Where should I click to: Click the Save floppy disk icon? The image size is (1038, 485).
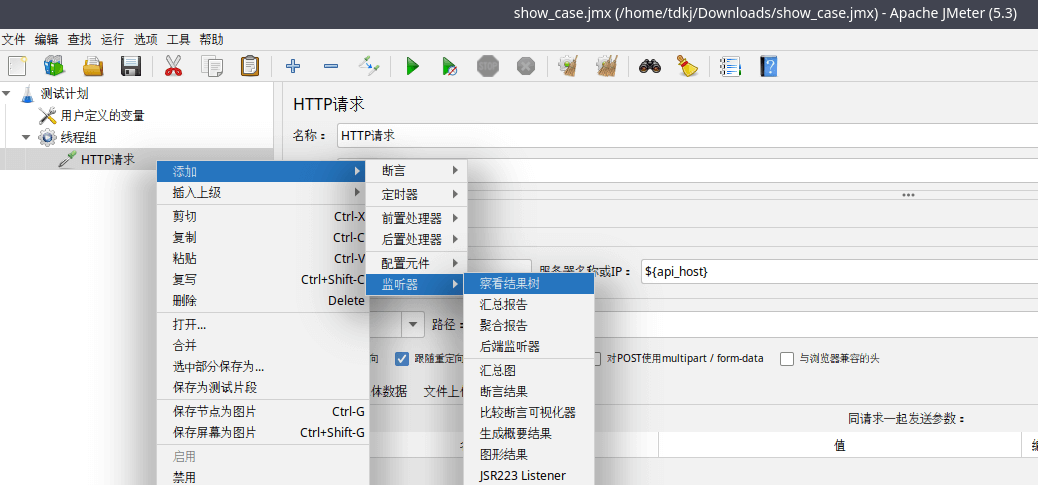point(131,66)
